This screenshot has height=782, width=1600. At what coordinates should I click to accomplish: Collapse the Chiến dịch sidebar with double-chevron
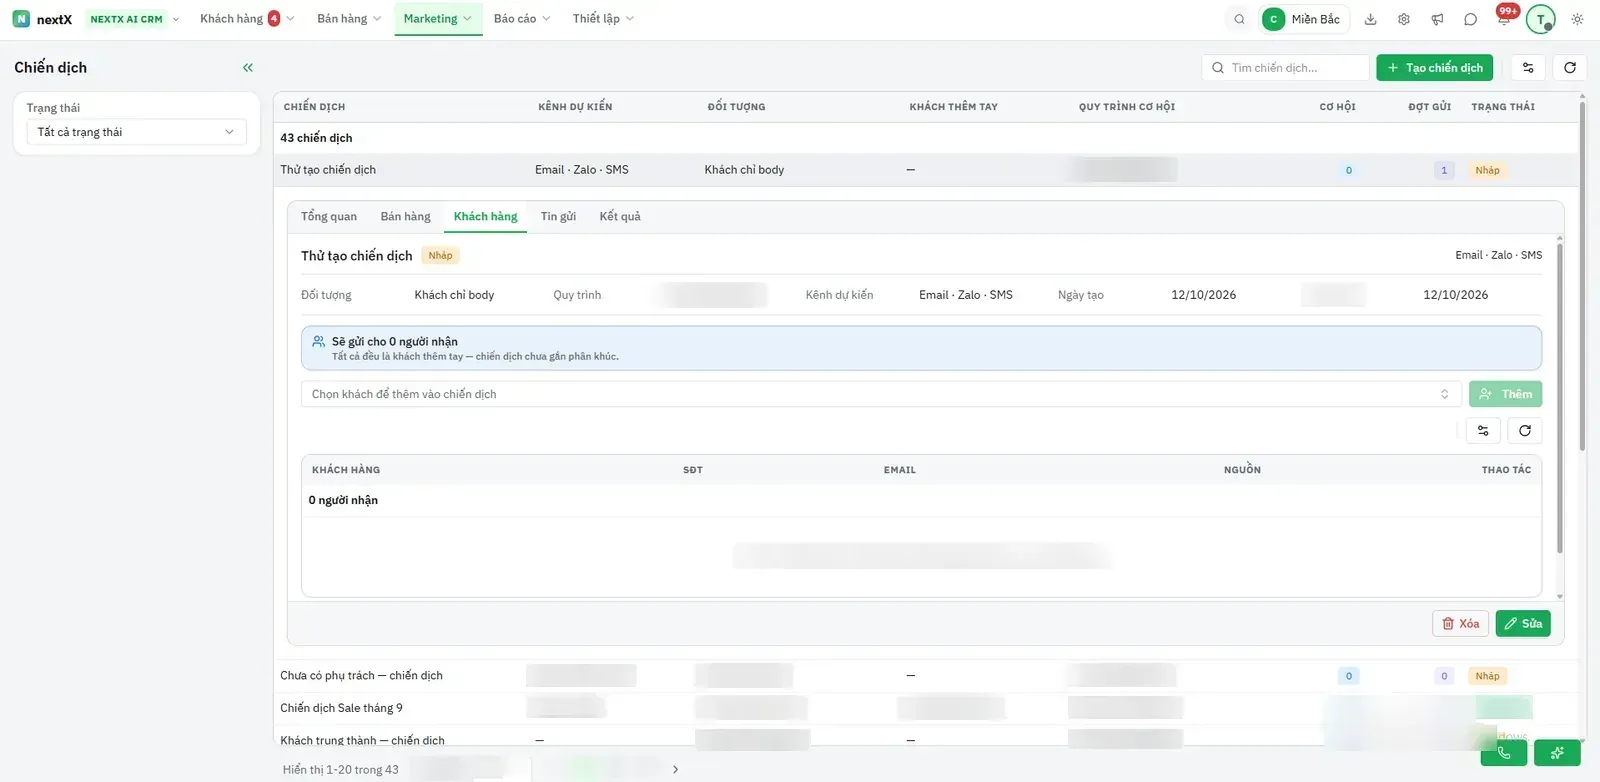pyautogui.click(x=248, y=68)
